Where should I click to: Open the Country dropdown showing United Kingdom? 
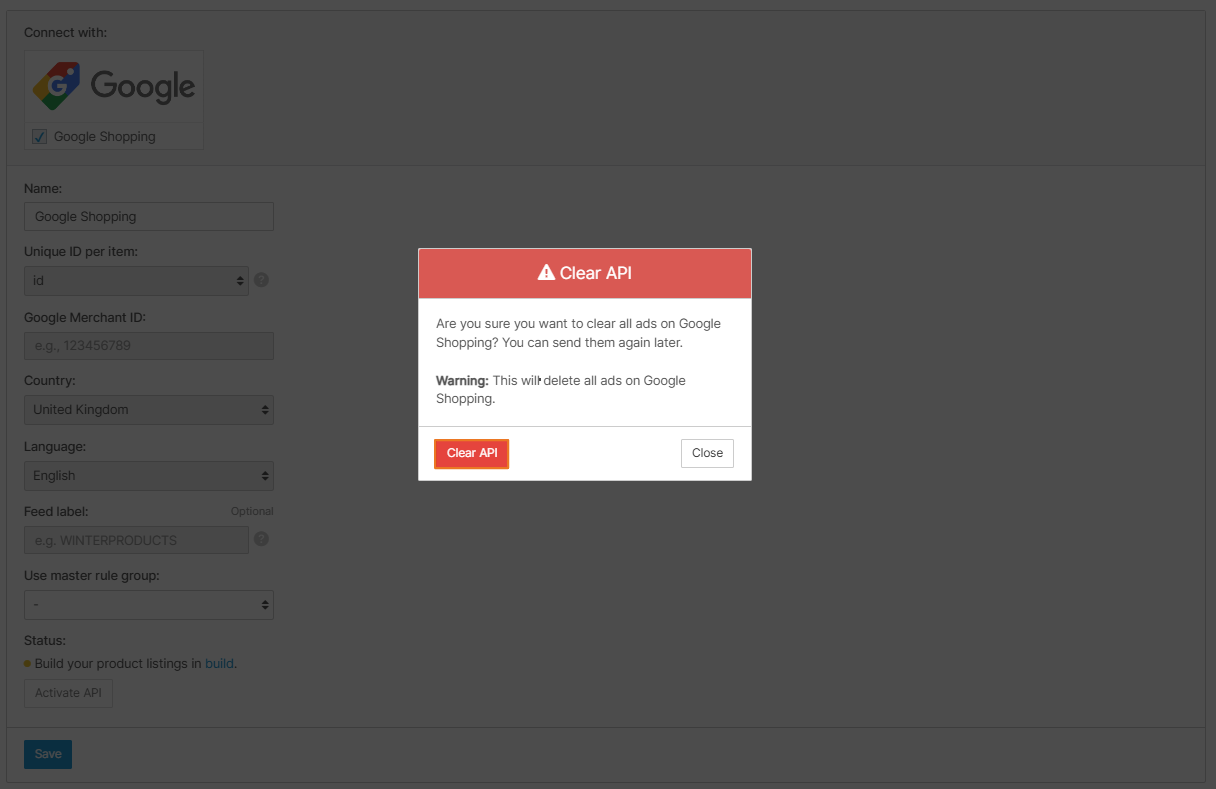click(149, 410)
